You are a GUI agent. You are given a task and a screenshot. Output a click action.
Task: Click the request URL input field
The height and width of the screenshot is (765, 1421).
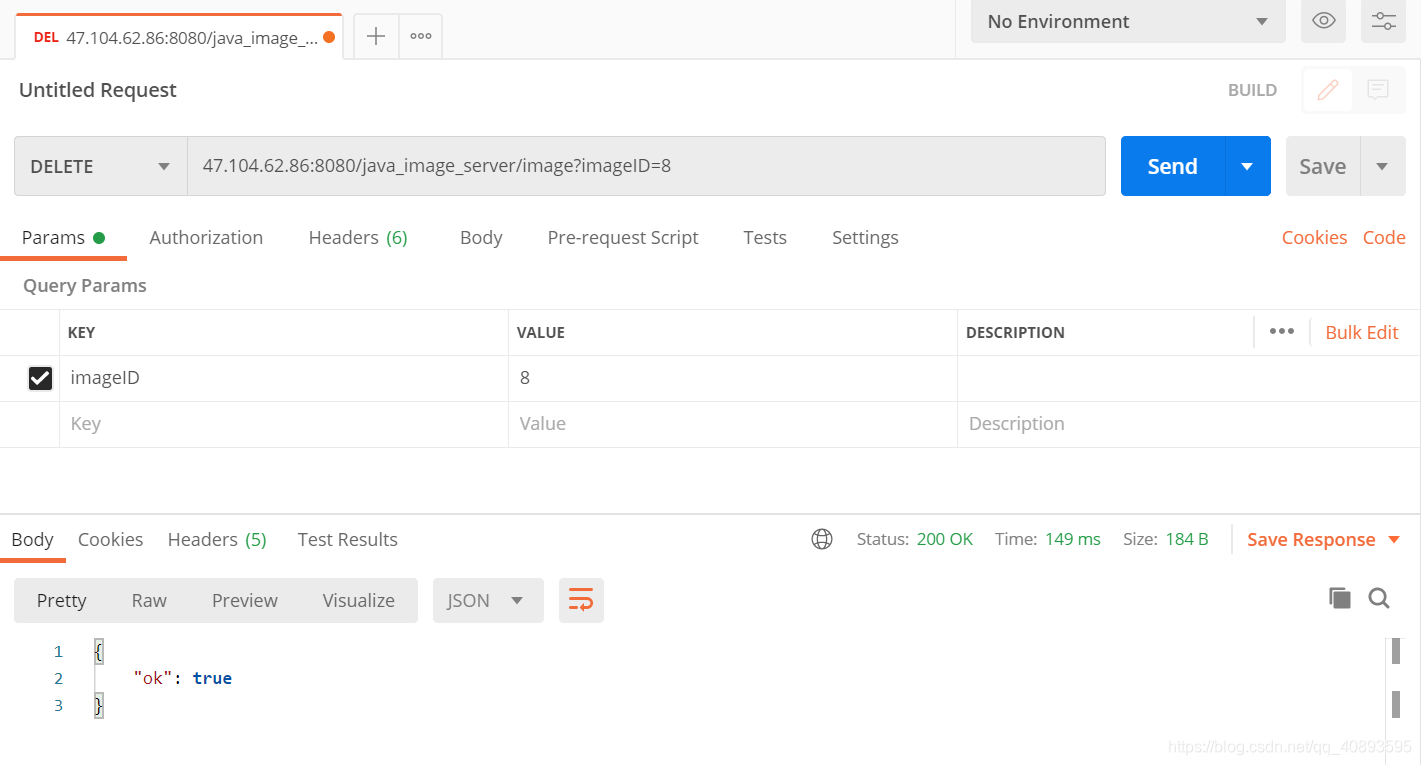coord(646,166)
